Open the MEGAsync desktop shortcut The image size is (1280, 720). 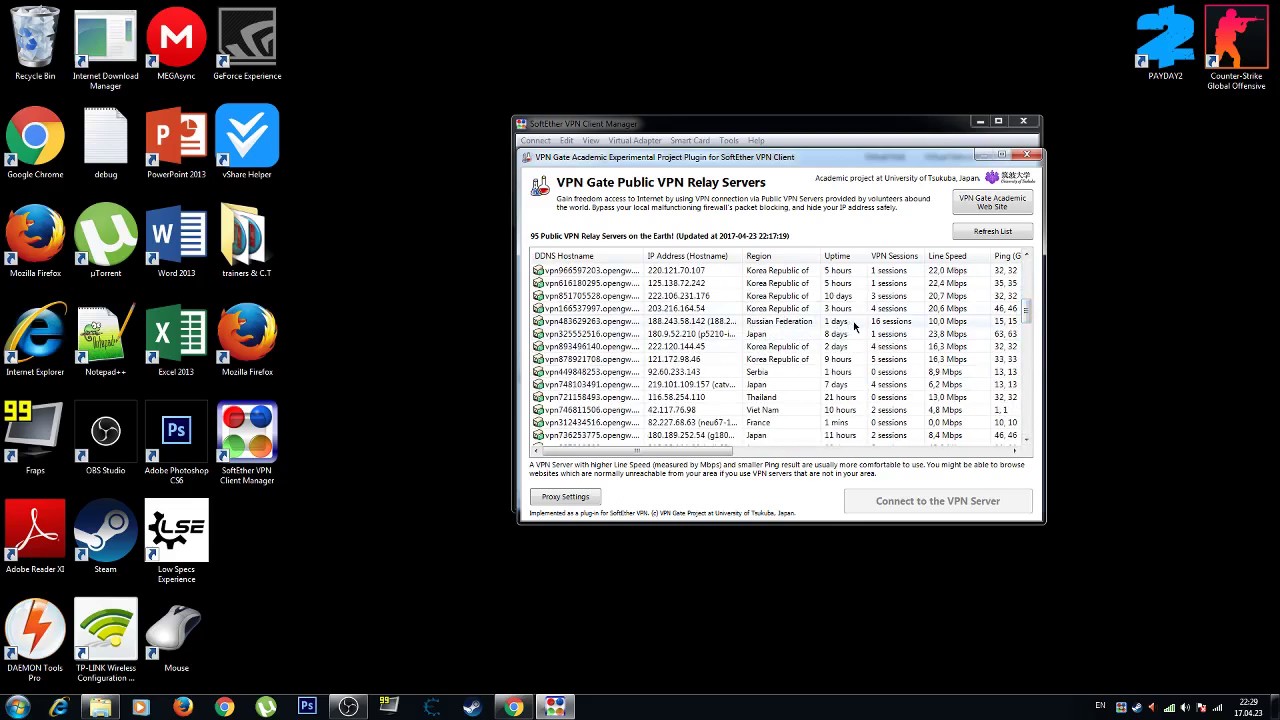tap(176, 45)
